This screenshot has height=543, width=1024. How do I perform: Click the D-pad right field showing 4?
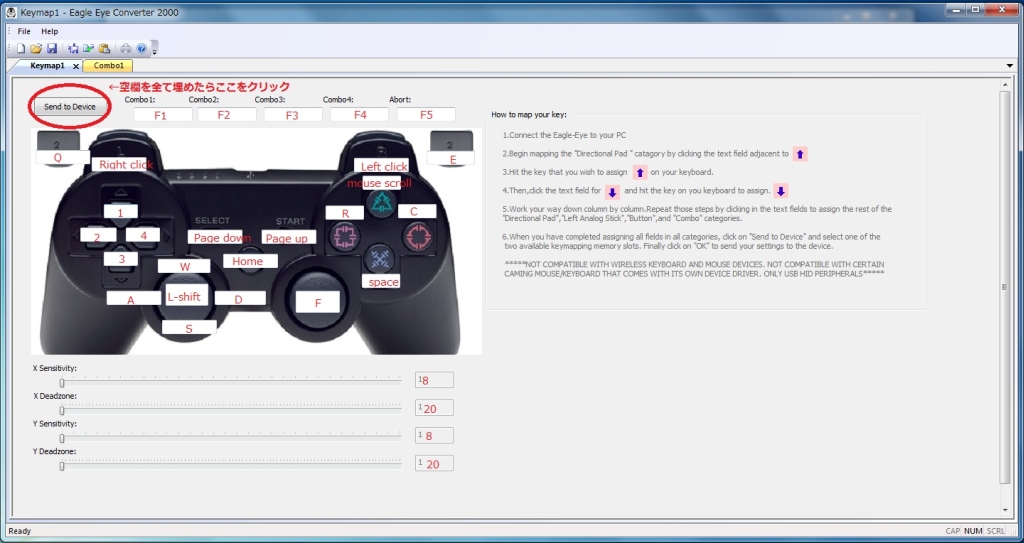pos(142,235)
